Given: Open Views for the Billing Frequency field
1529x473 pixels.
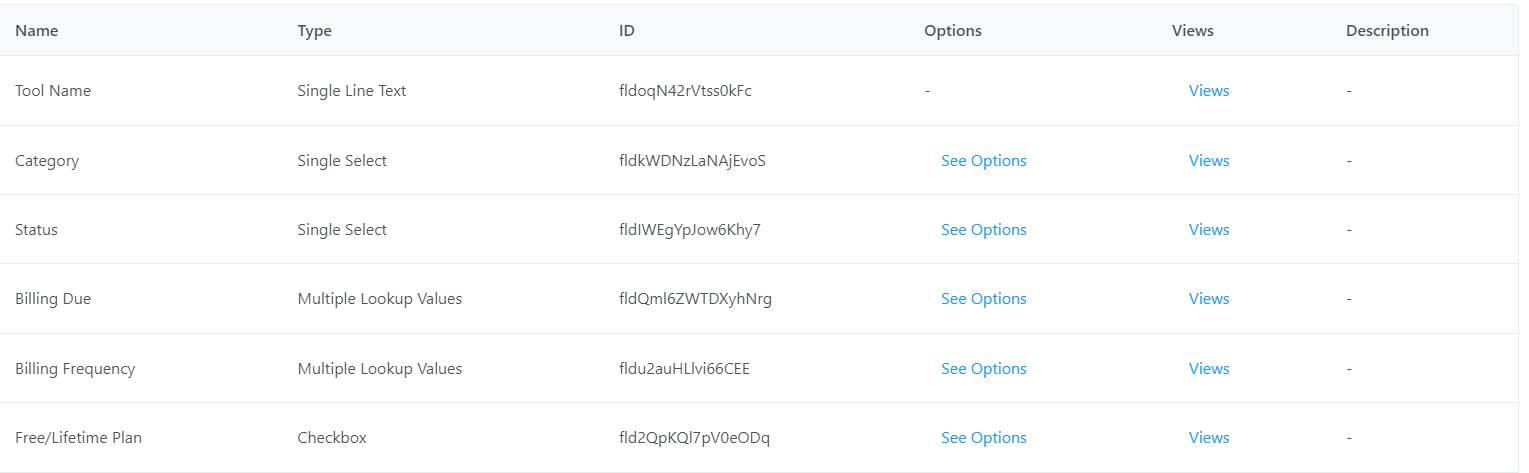Looking at the screenshot, I should (1208, 369).
